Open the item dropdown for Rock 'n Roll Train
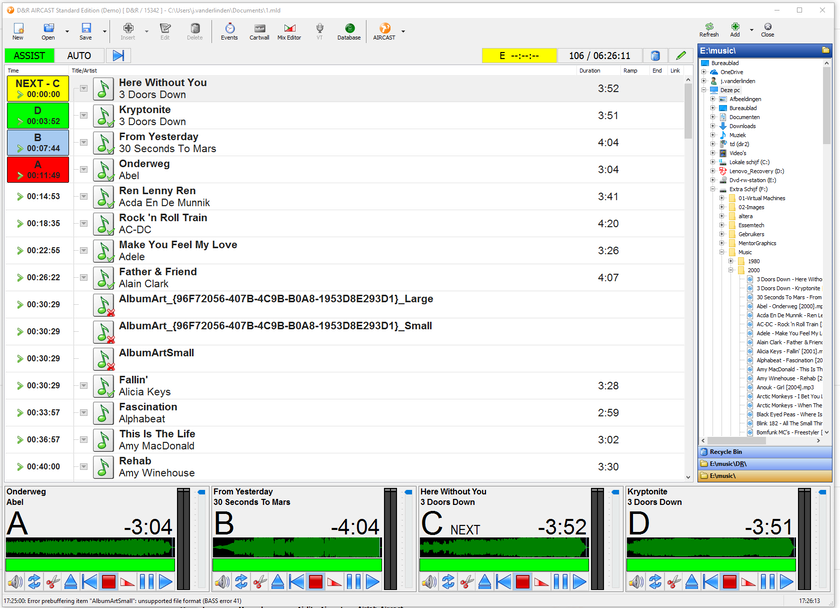Screen dimensions: 840x608 tap(84, 223)
